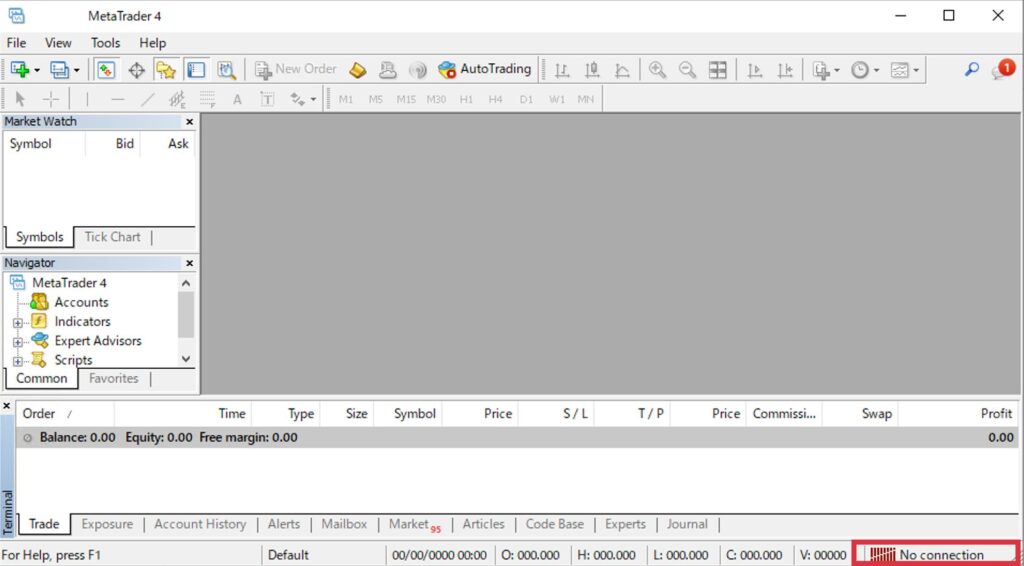Select the Bar Chart type icon

(562, 70)
